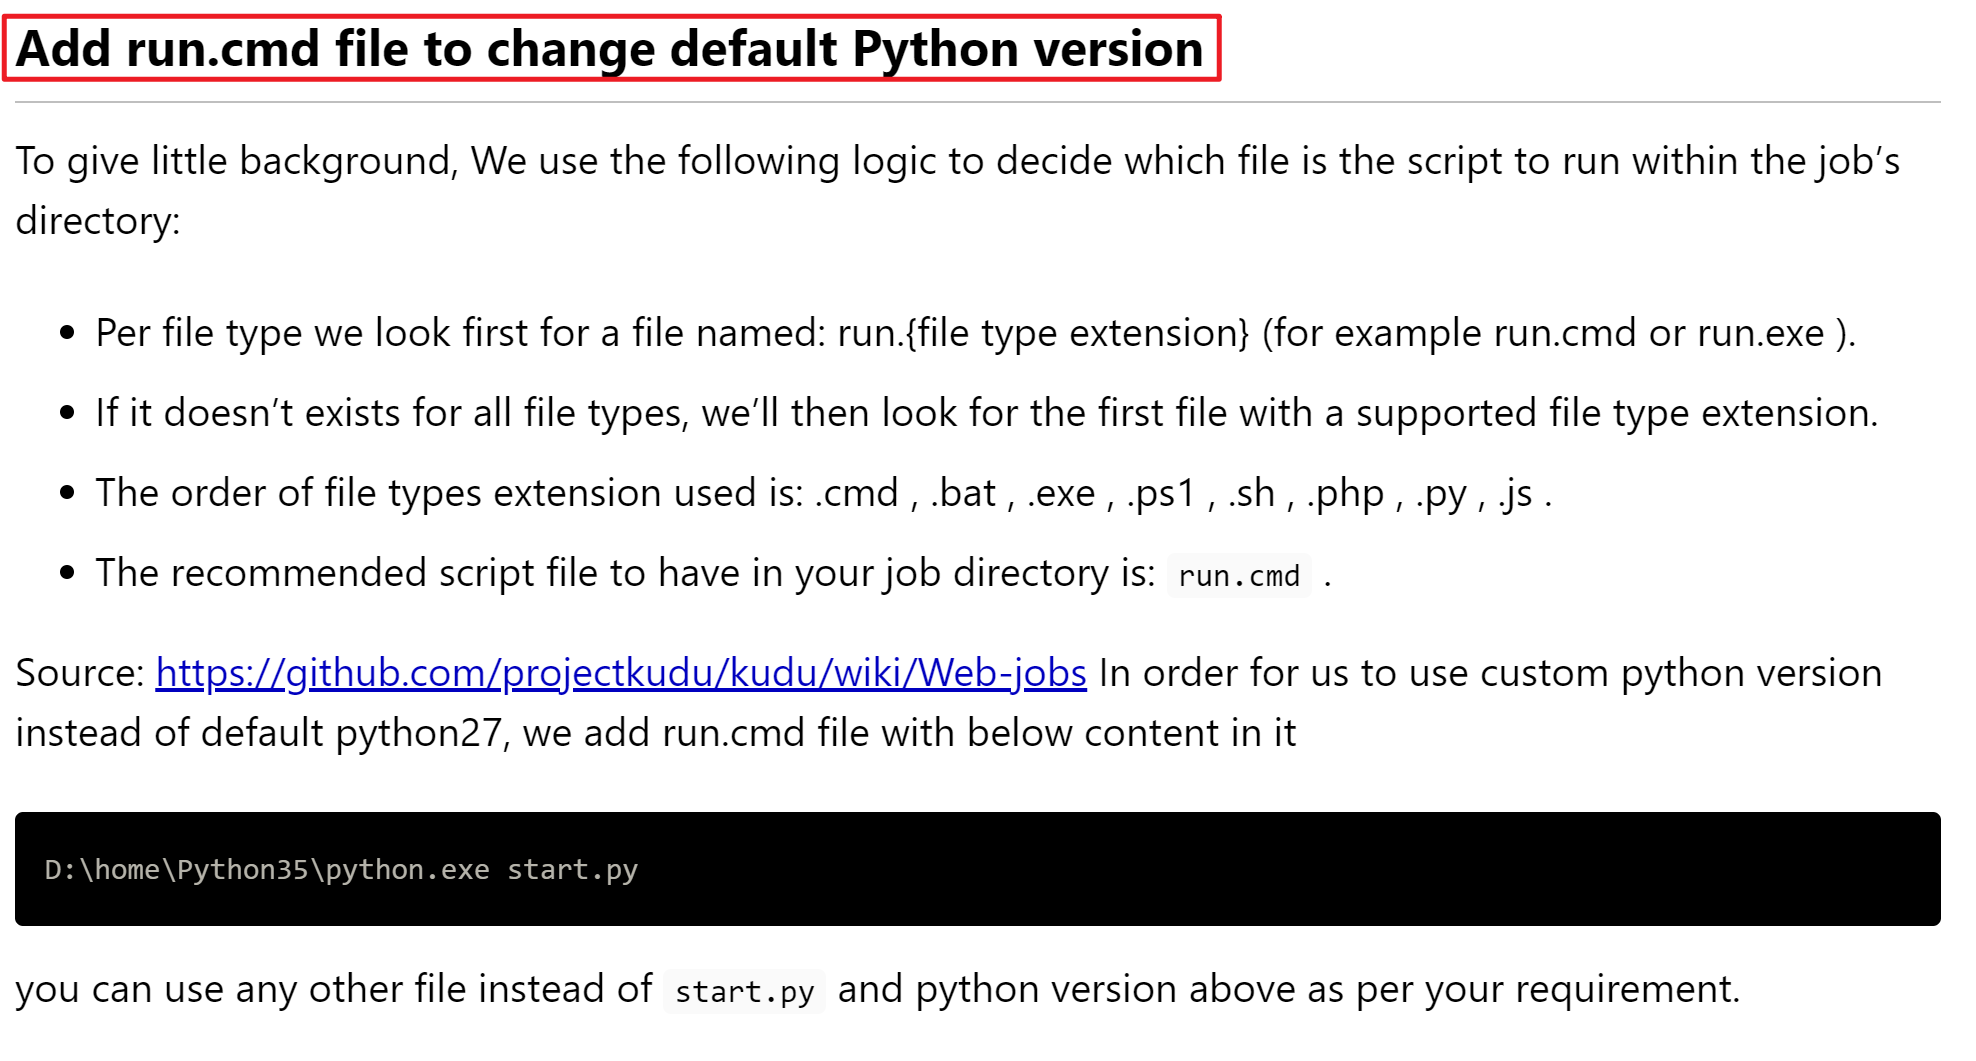The width and height of the screenshot is (1976, 1061).
Task: Click the 'To give little background' paragraph
Action: tap(700, 162)
